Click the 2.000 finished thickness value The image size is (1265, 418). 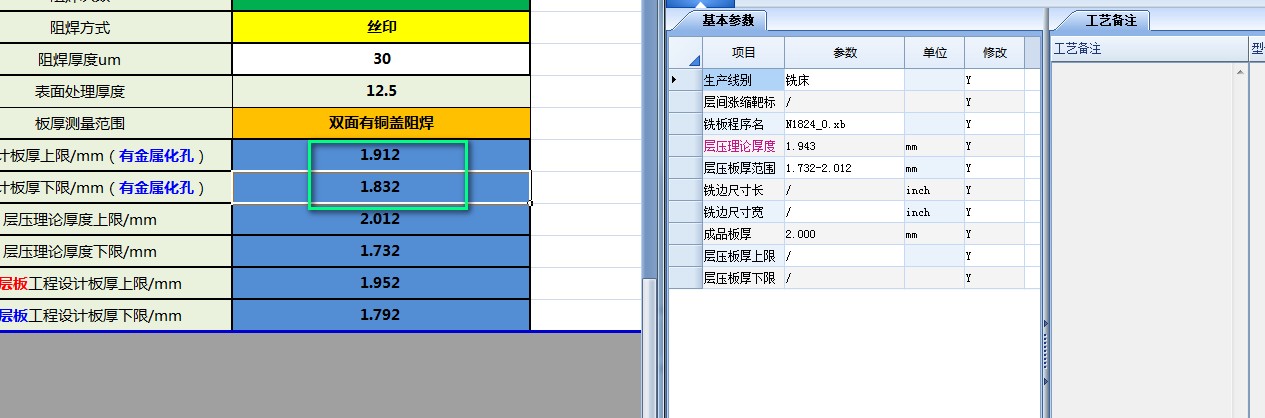(x=844, y=233)
